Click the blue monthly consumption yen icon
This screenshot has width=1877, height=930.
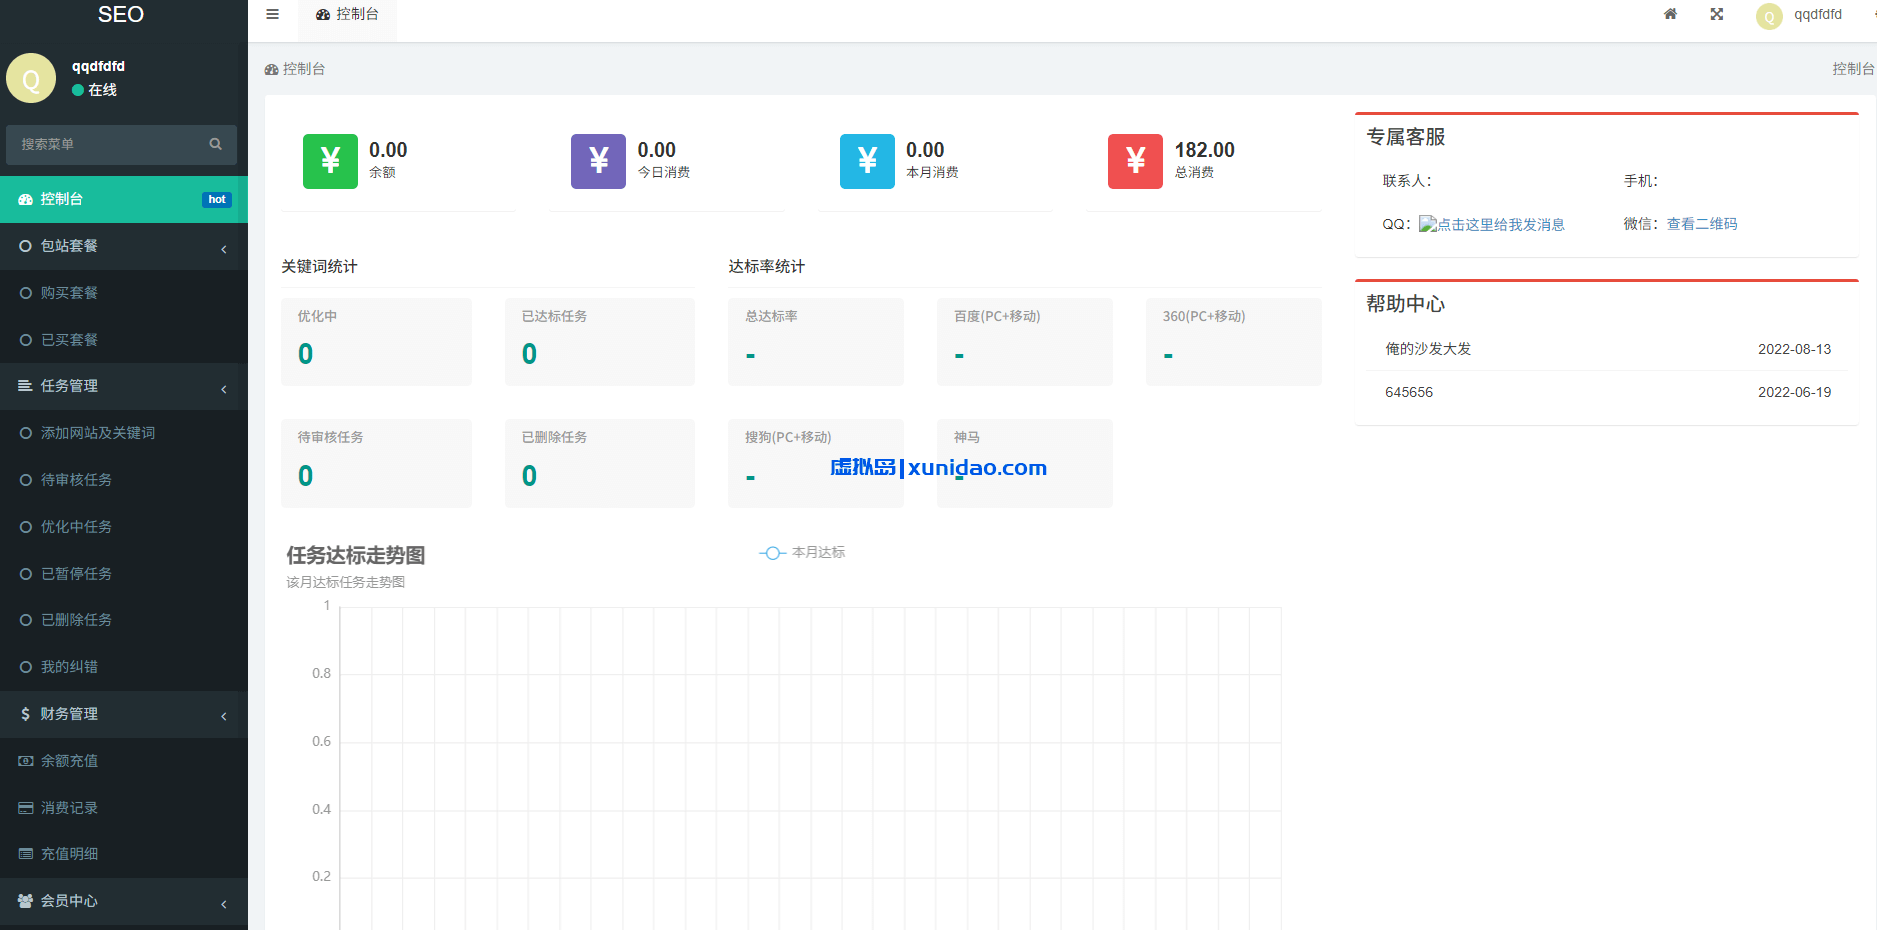coord(867,161)
